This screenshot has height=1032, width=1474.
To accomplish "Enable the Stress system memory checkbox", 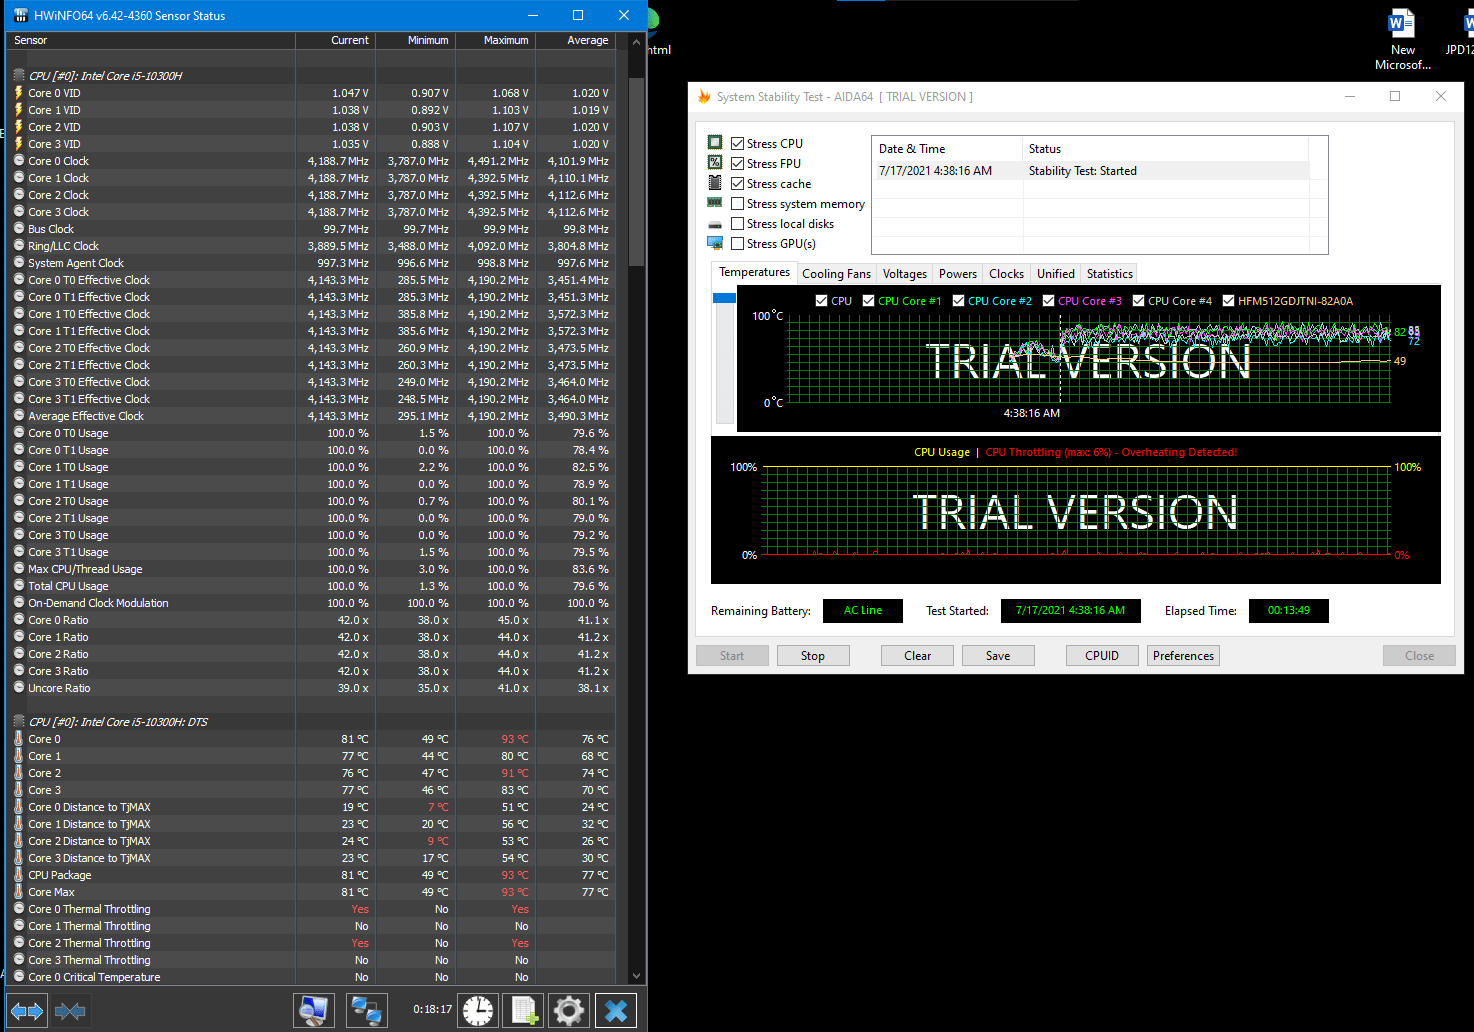I will tap(738, 203).
